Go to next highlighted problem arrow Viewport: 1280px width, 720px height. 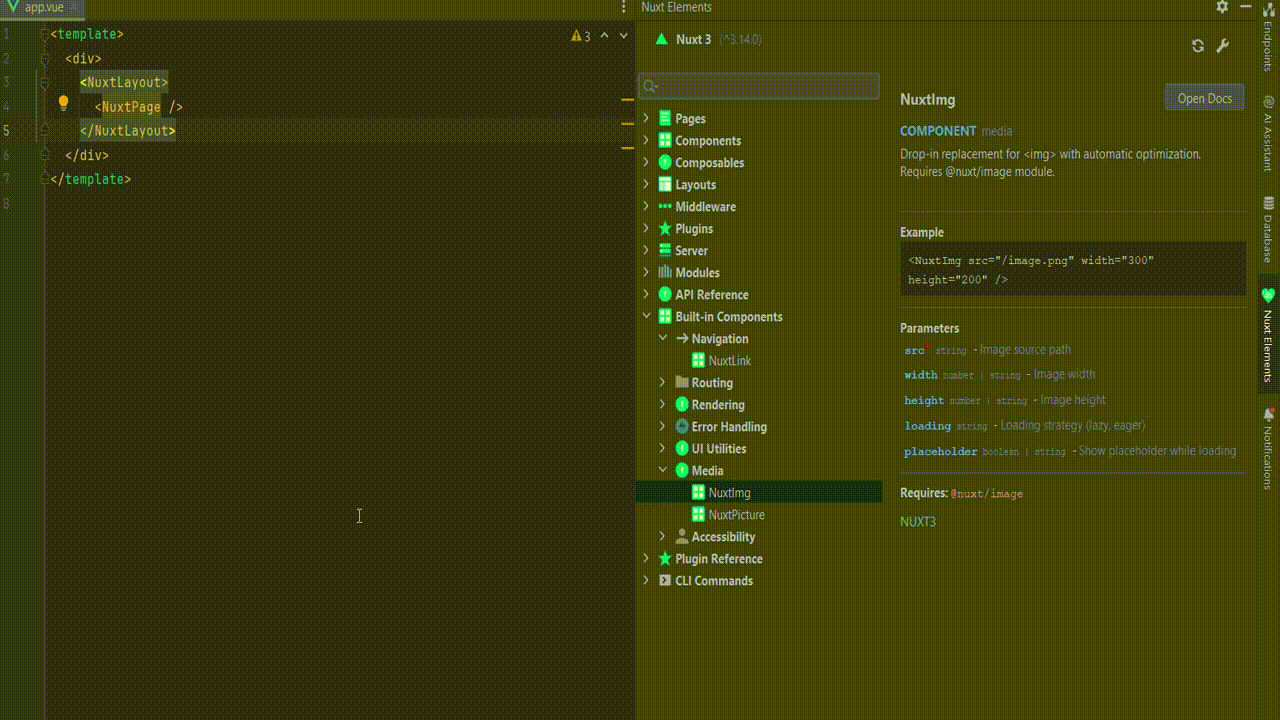pyautogui.click(x=624, y=36)
